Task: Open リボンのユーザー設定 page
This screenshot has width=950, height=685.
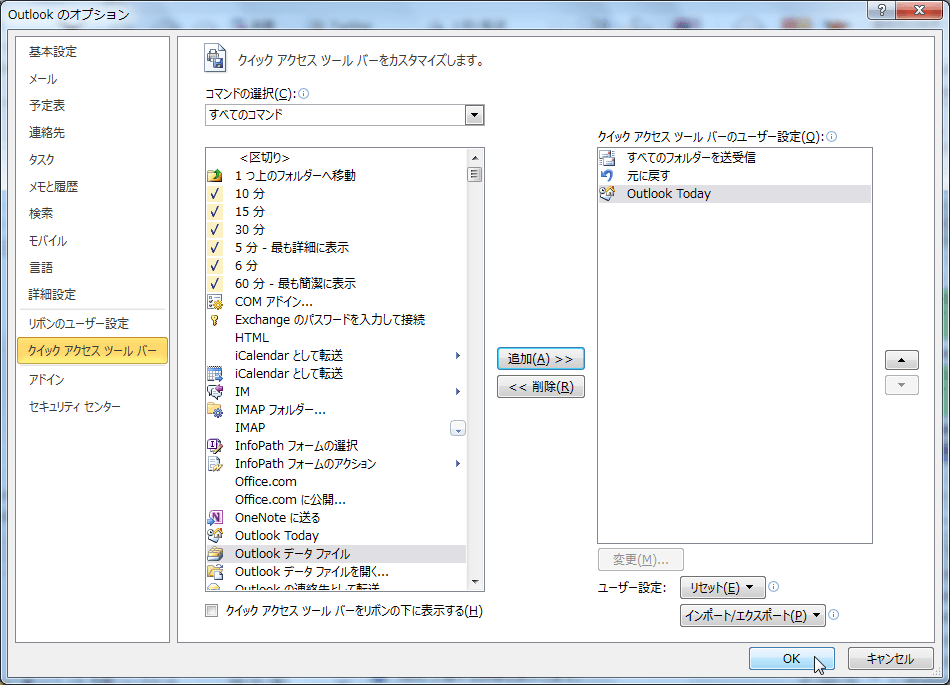Action: click(79, 323)
